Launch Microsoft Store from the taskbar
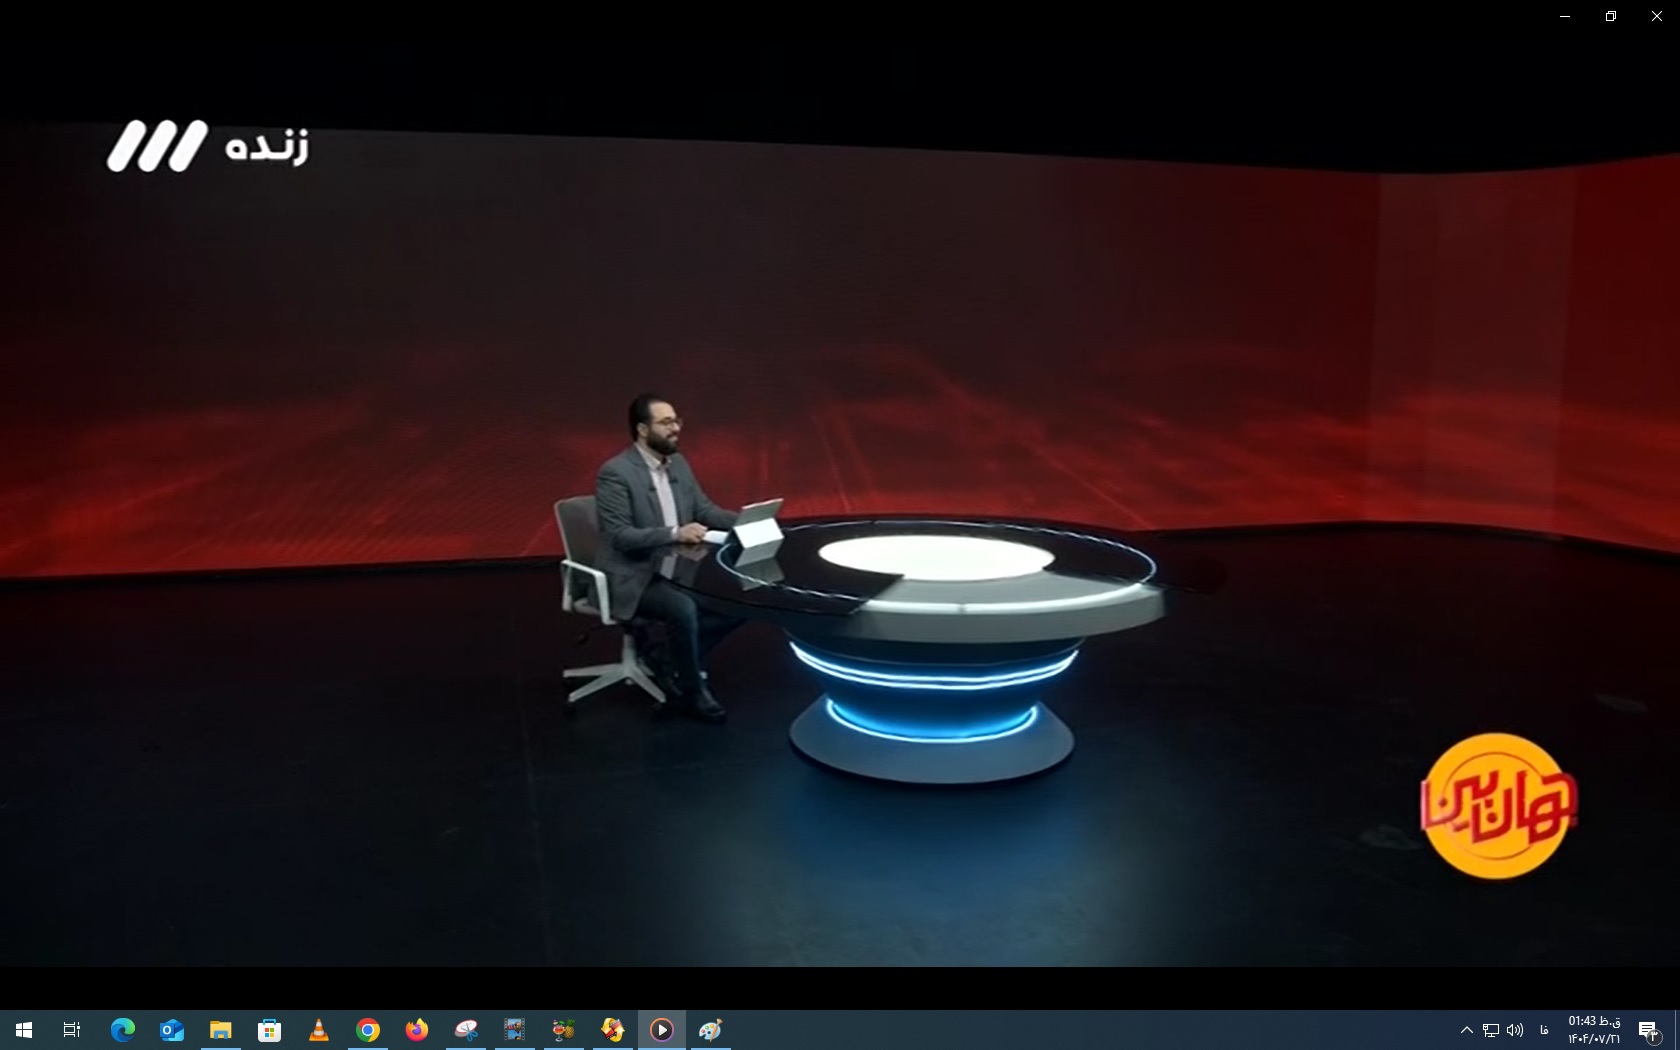The image size is (1680, 1050). [269, 1030]
